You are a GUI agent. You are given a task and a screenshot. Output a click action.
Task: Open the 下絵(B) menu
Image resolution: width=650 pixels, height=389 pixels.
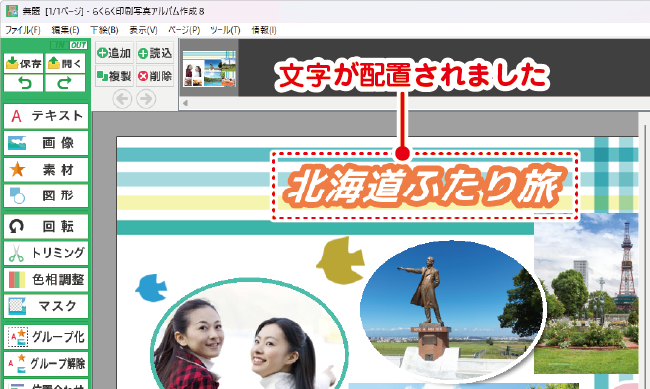click(x=104, y=30)
